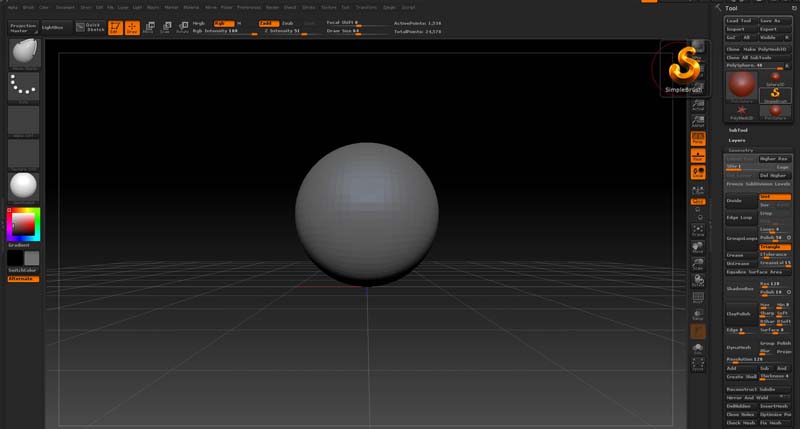Click the Move canvas icon in right shelf
This screenshot has width=800, height=429.
click(698, 247)
